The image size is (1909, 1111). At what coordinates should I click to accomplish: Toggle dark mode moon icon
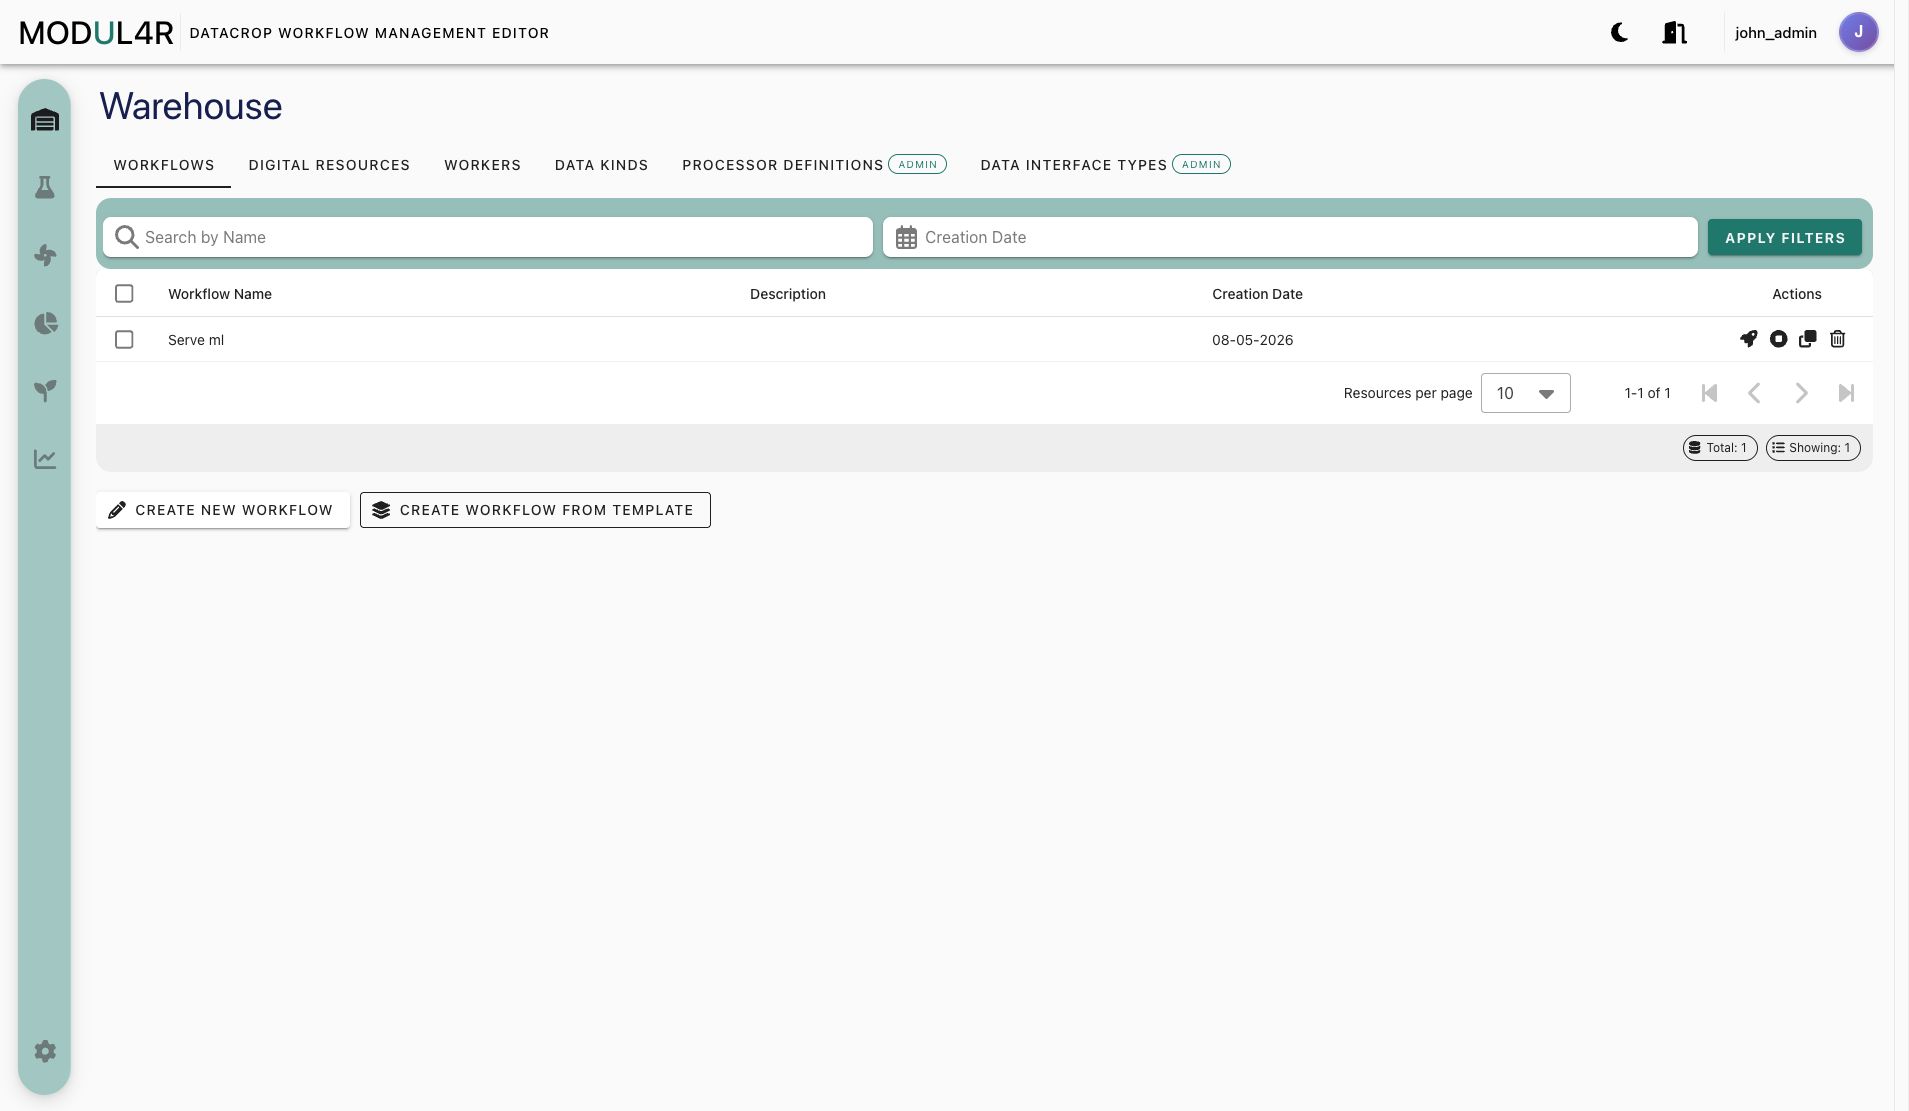pyautogui.click(x=1619, y=33)
